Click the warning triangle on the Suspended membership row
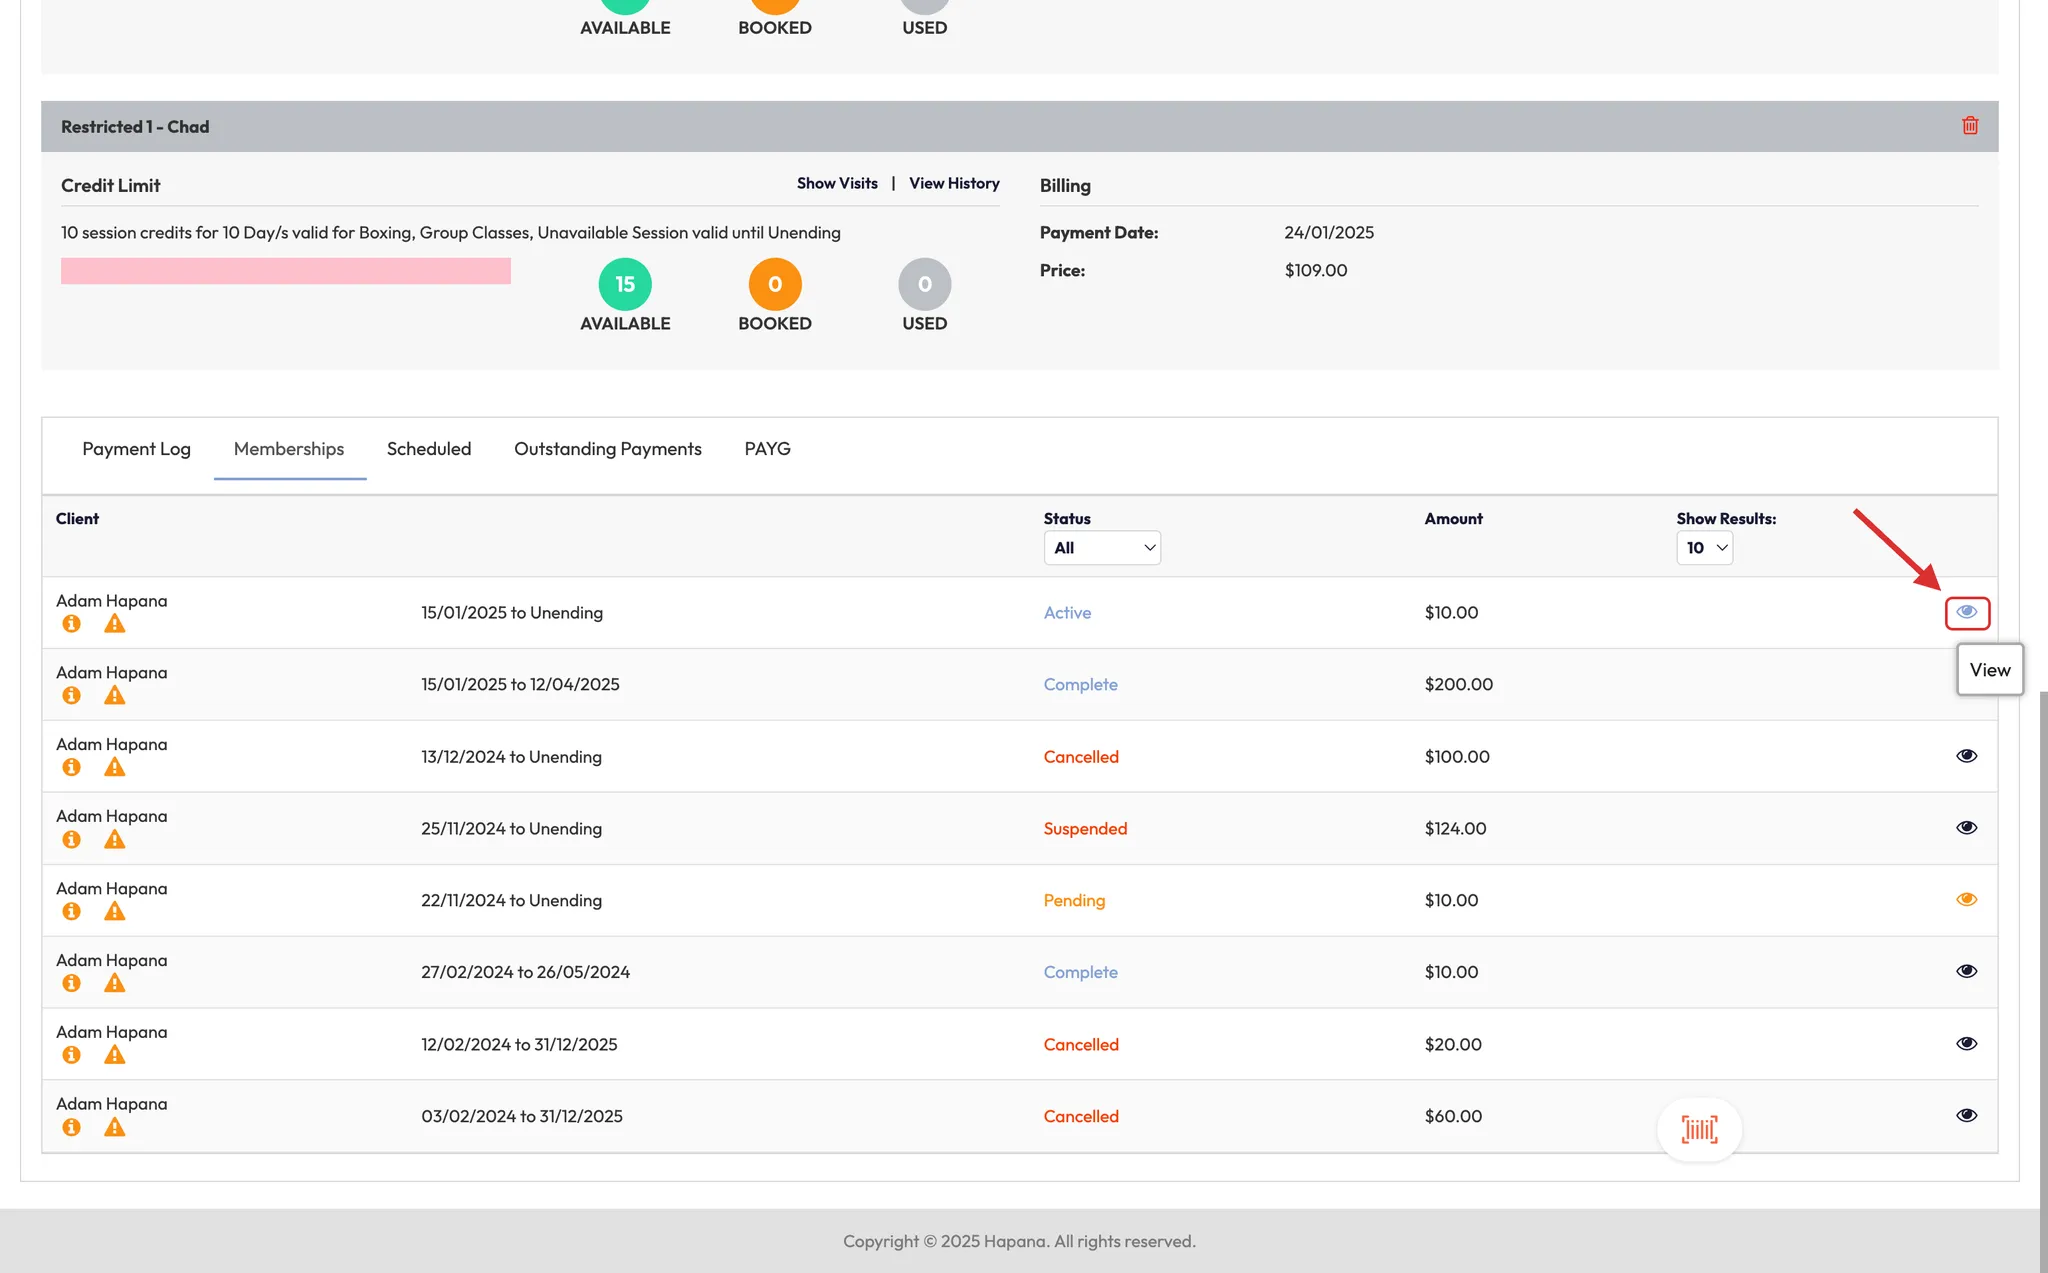Image resolution: width=2048 pixels, height=1273 pixels. click(115, 840)
